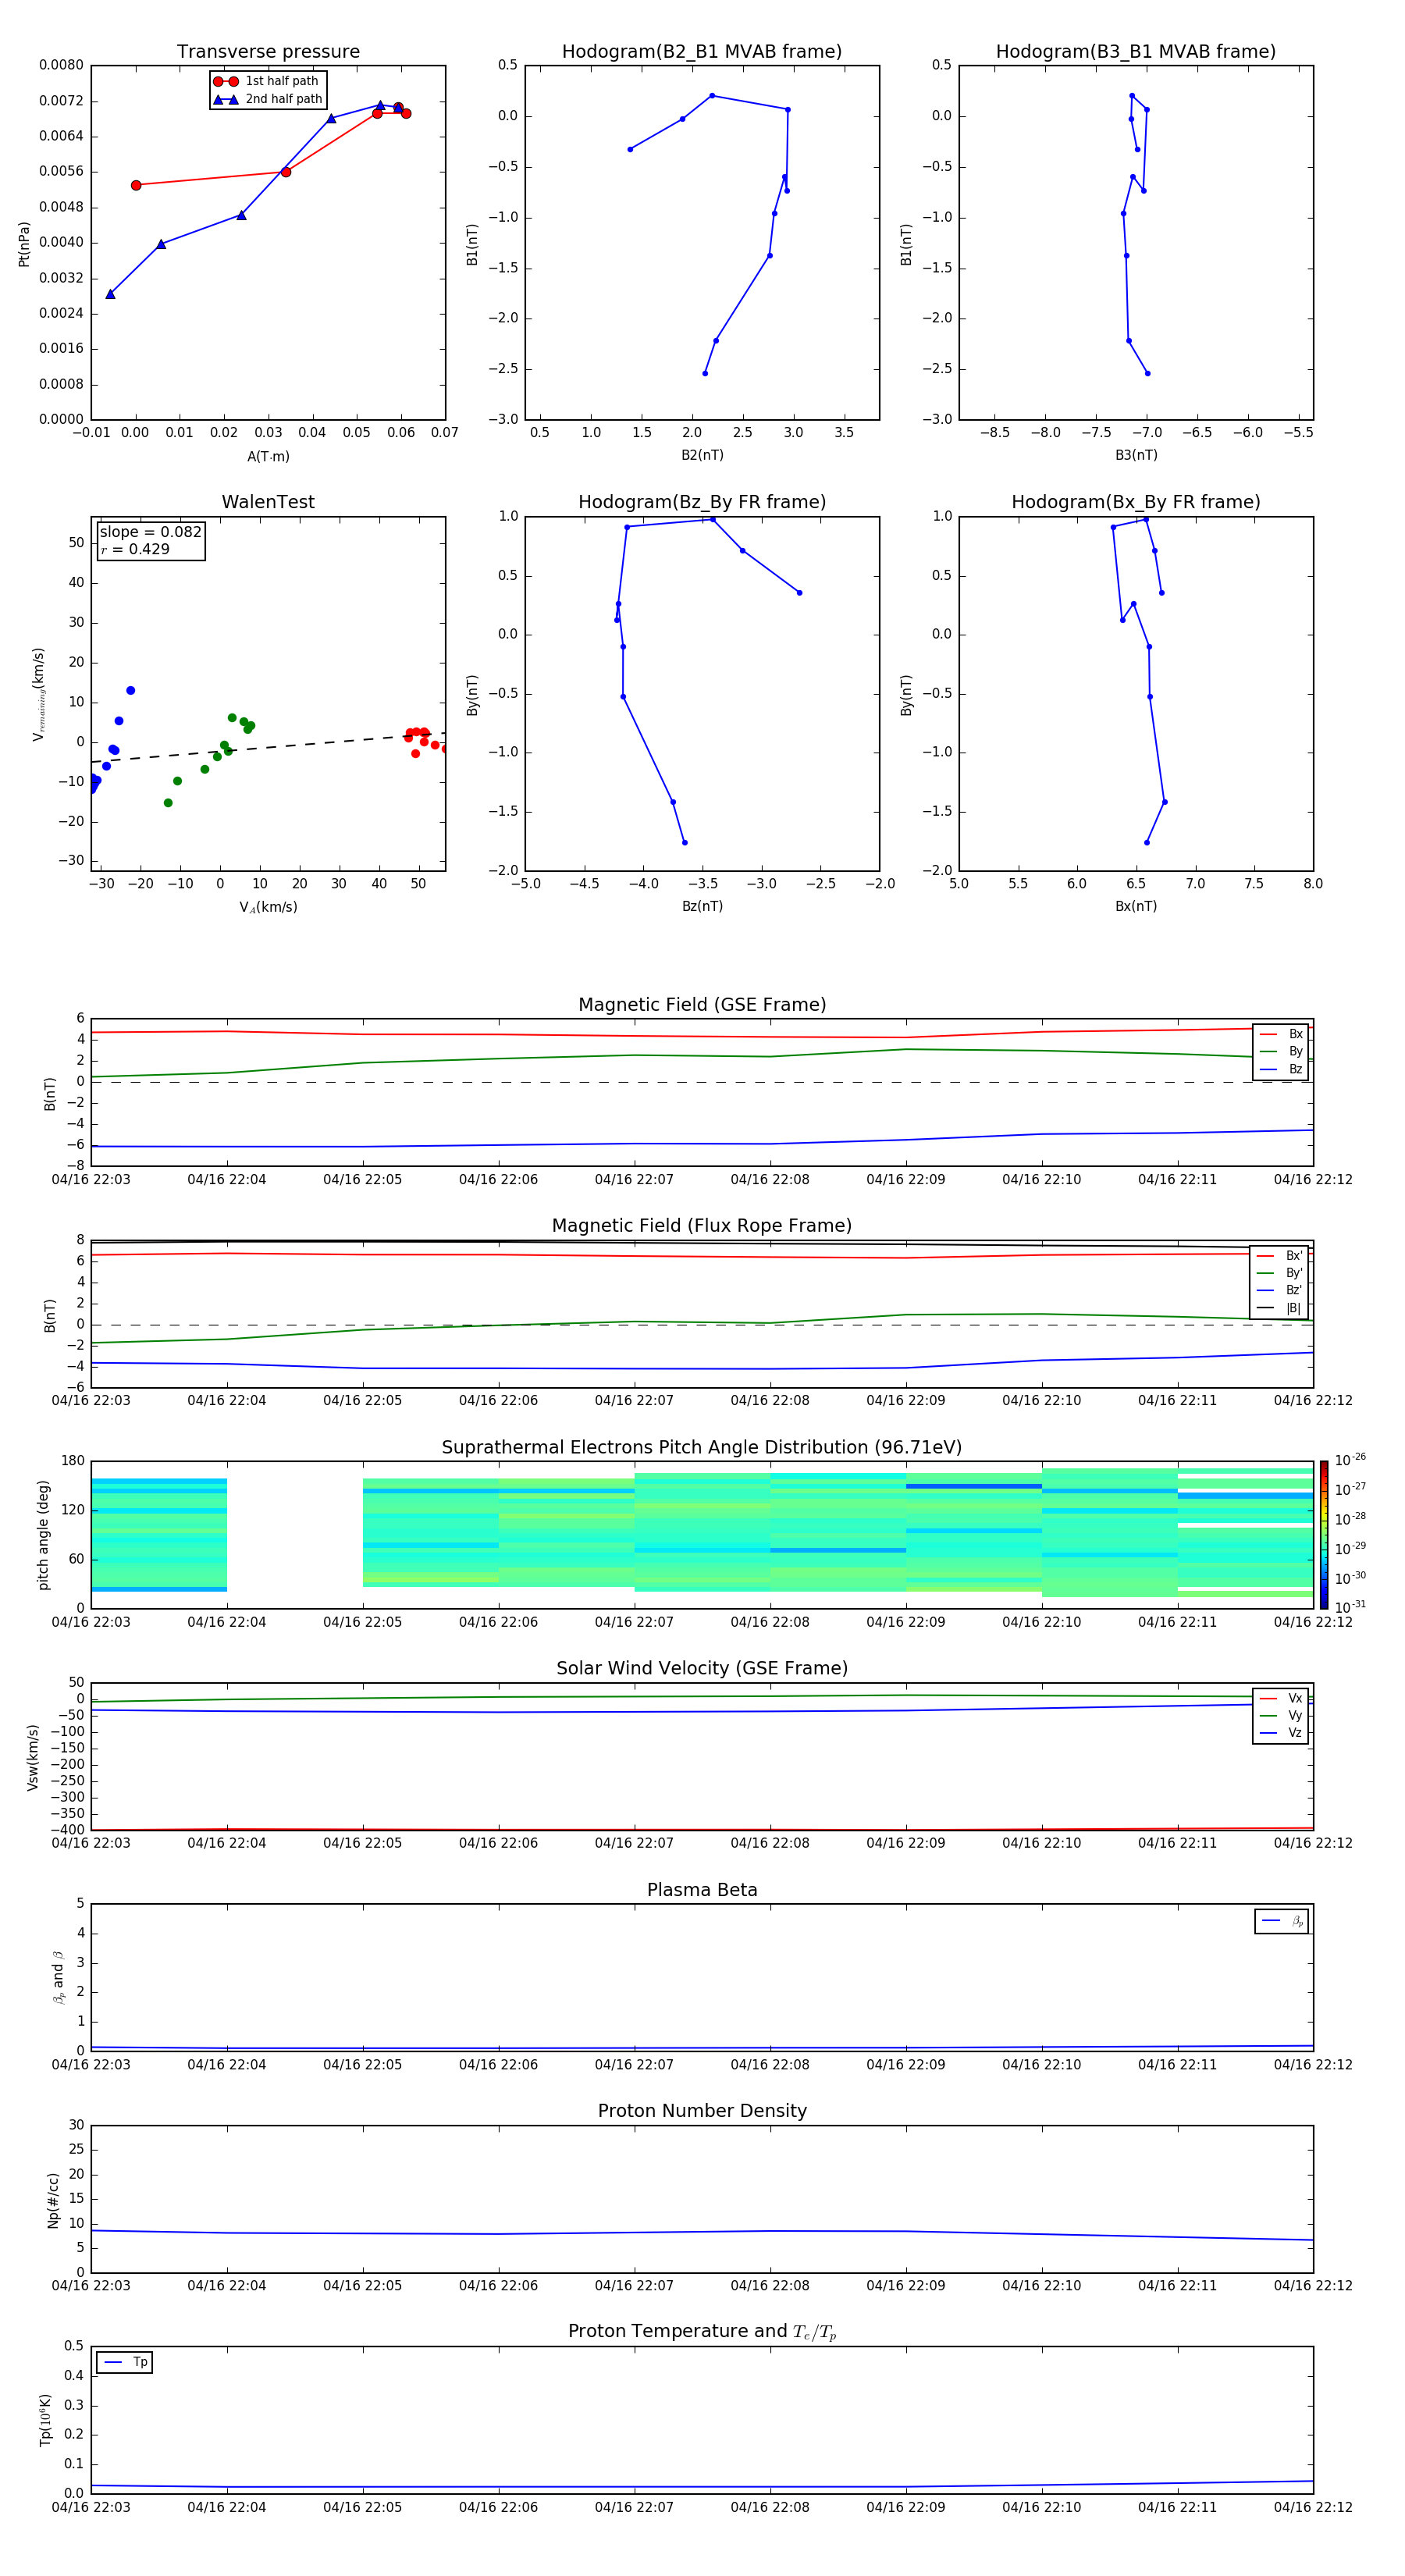Click the 'Solar Wind Velocity (GSE Frame)' title
Image resolution: width=1405 pixels, height=2576 pixels.
pos(702,1669)
